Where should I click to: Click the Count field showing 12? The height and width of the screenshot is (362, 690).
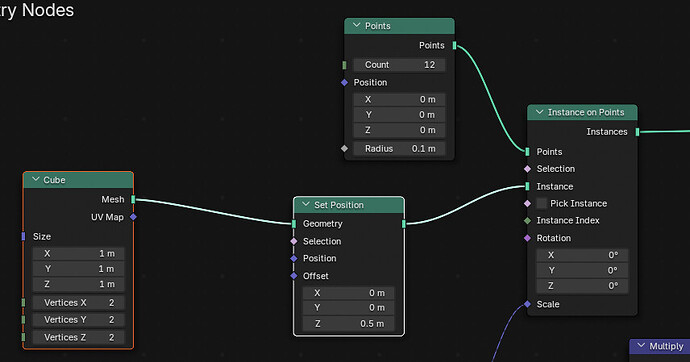(399, 65)
